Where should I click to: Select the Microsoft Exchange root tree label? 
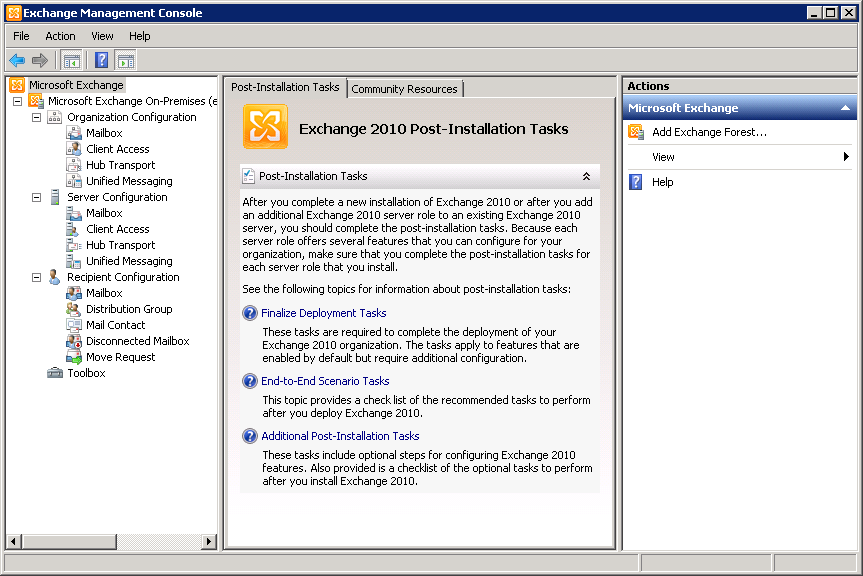(x=77, y=85)
